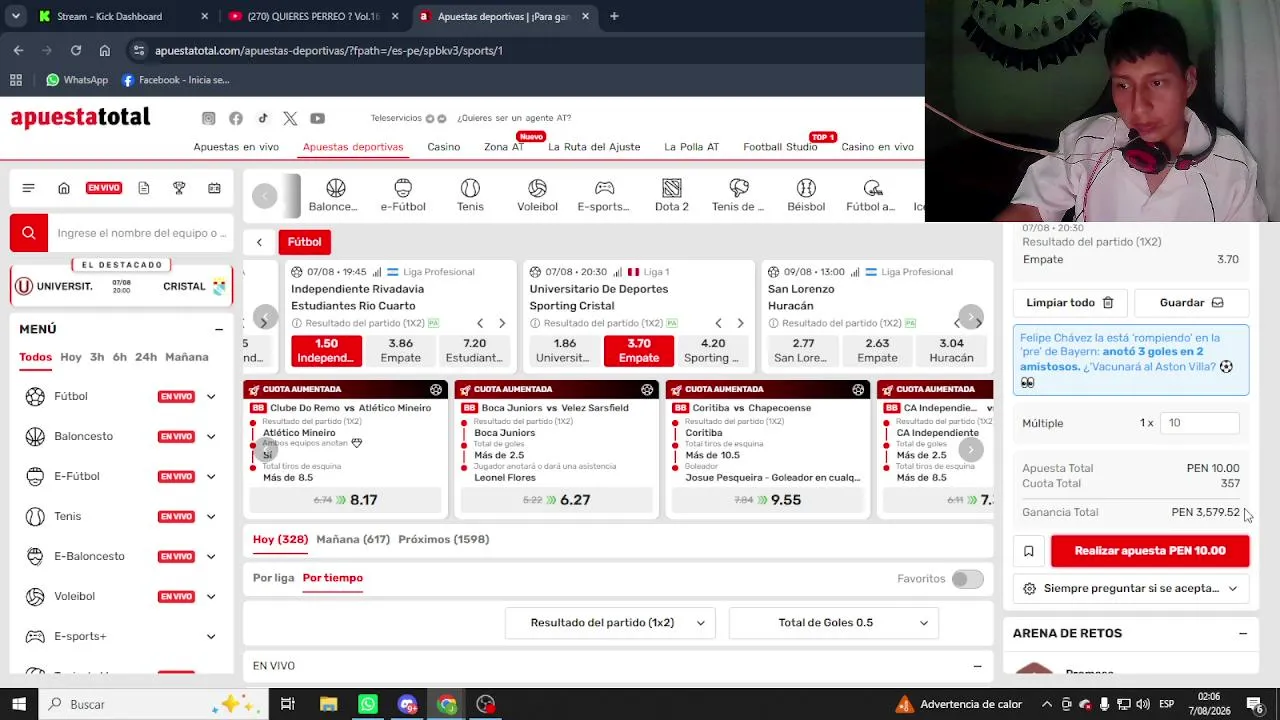Select the 2.77 San Lorenzo odds button

802,351
